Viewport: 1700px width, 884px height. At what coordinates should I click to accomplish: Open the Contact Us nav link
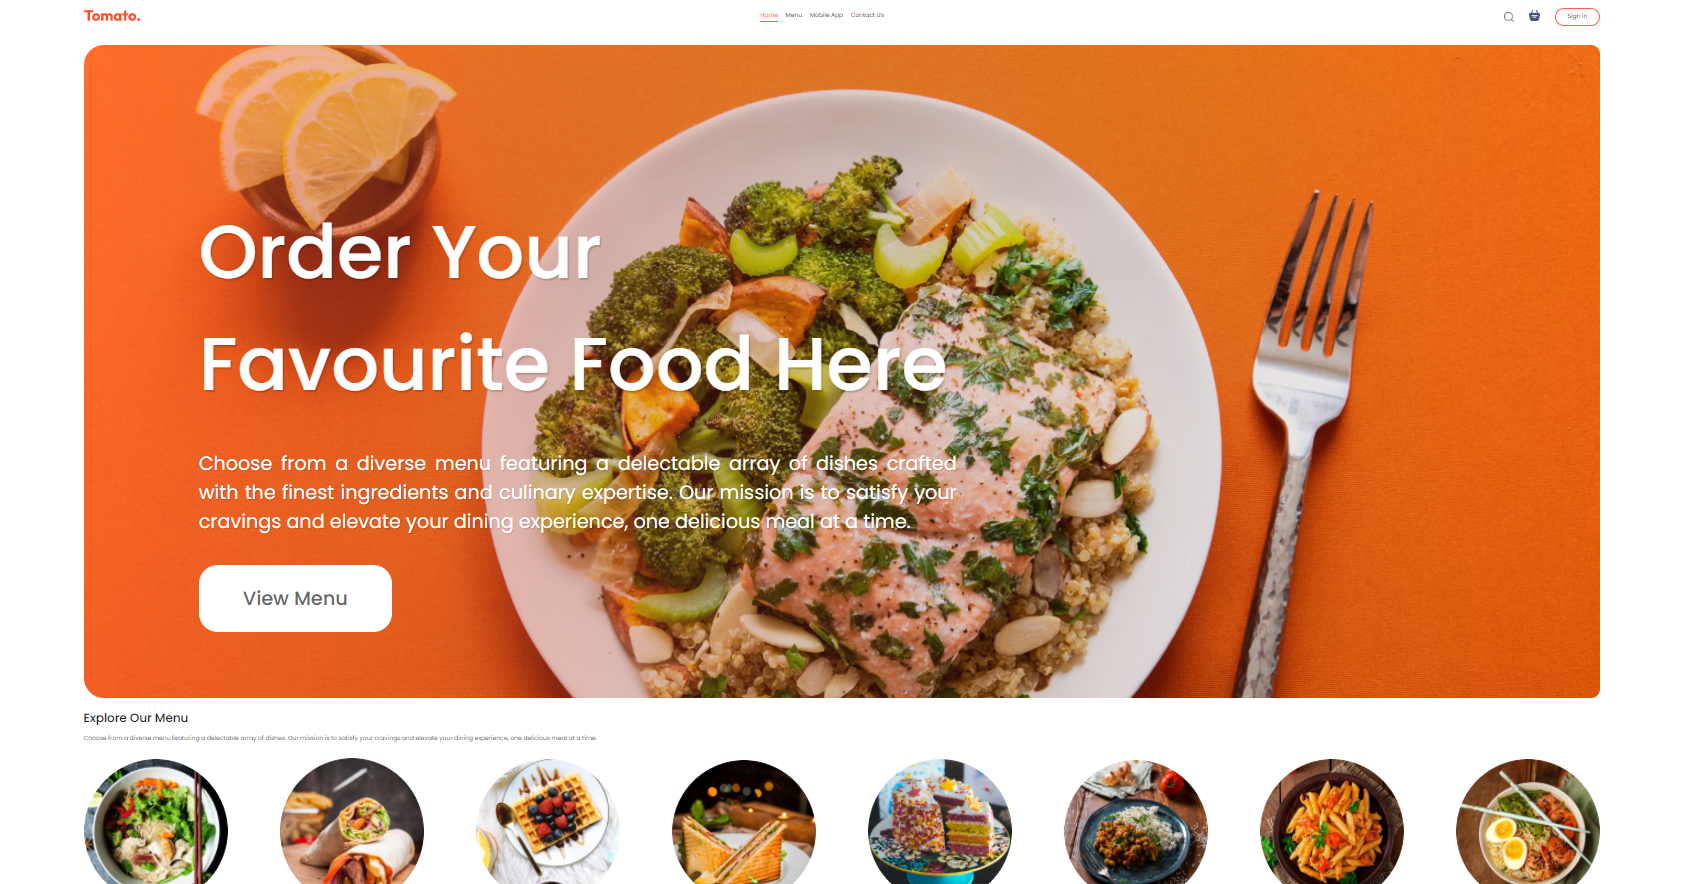867,15
